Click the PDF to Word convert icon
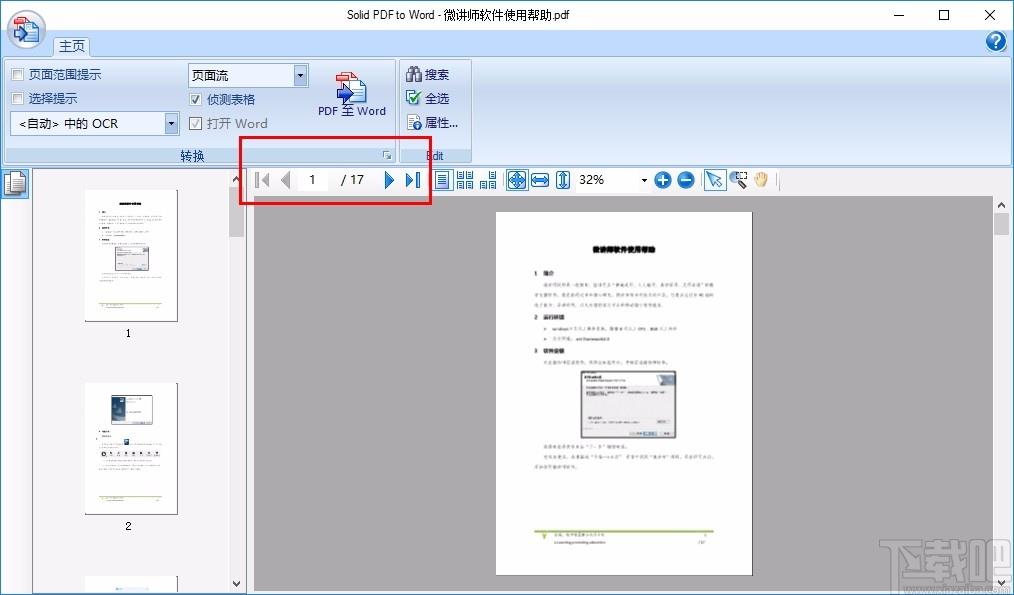The image size is (1014, 595). [352, 94]
